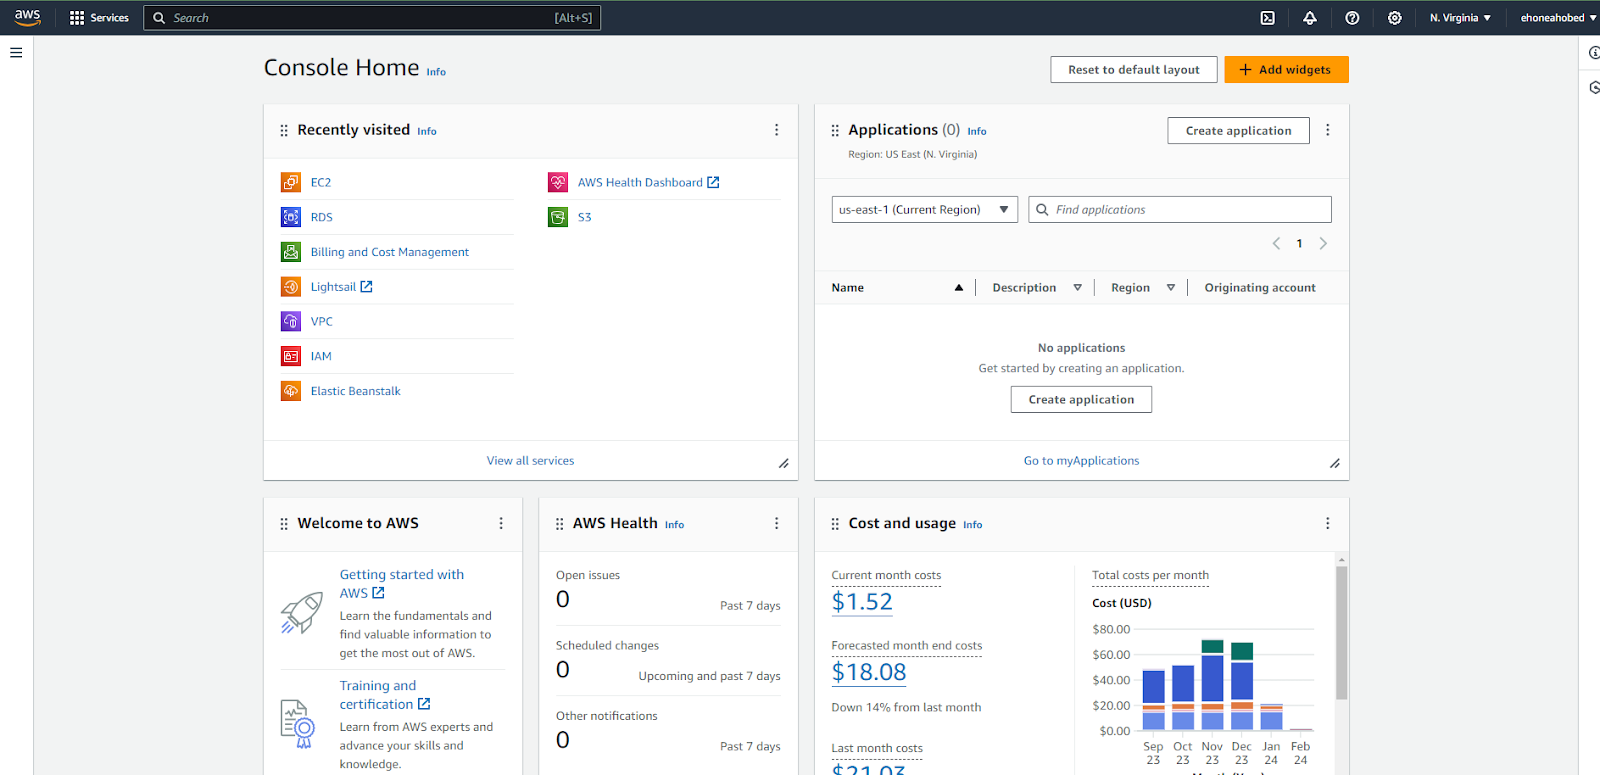Click Billing and Cost Management icon
This screenshot has width=1600, height=775.
[x=291, y=252]
